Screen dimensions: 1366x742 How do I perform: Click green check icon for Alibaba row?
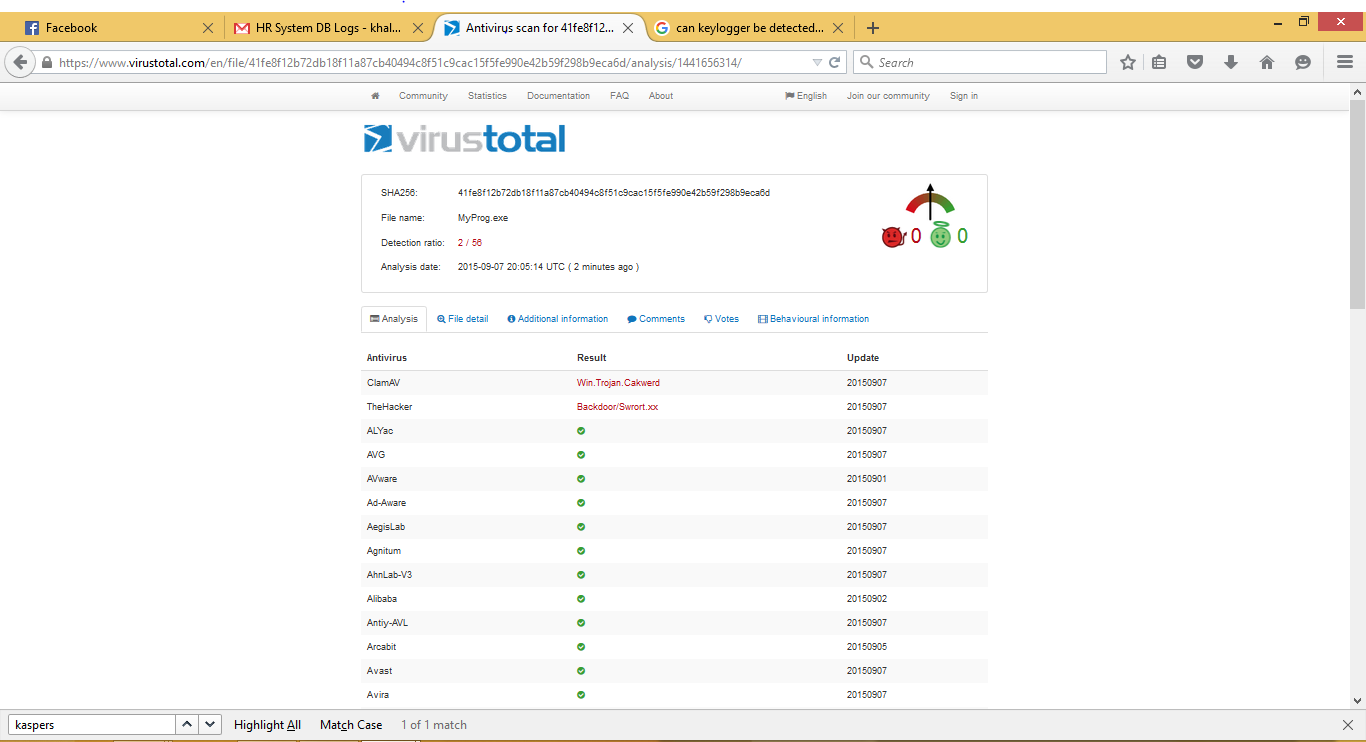pos(581,599)
